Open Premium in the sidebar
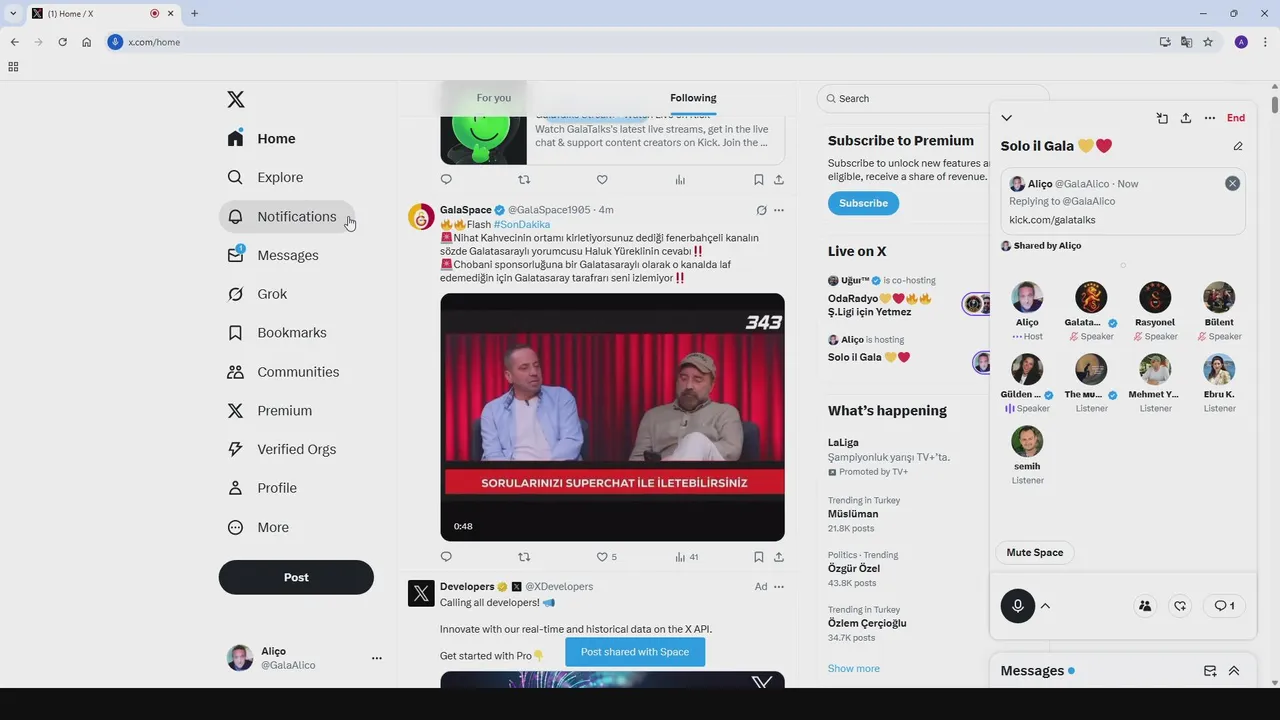The height and width of the screenshot is (720, 1280). (x=270, y=410)
